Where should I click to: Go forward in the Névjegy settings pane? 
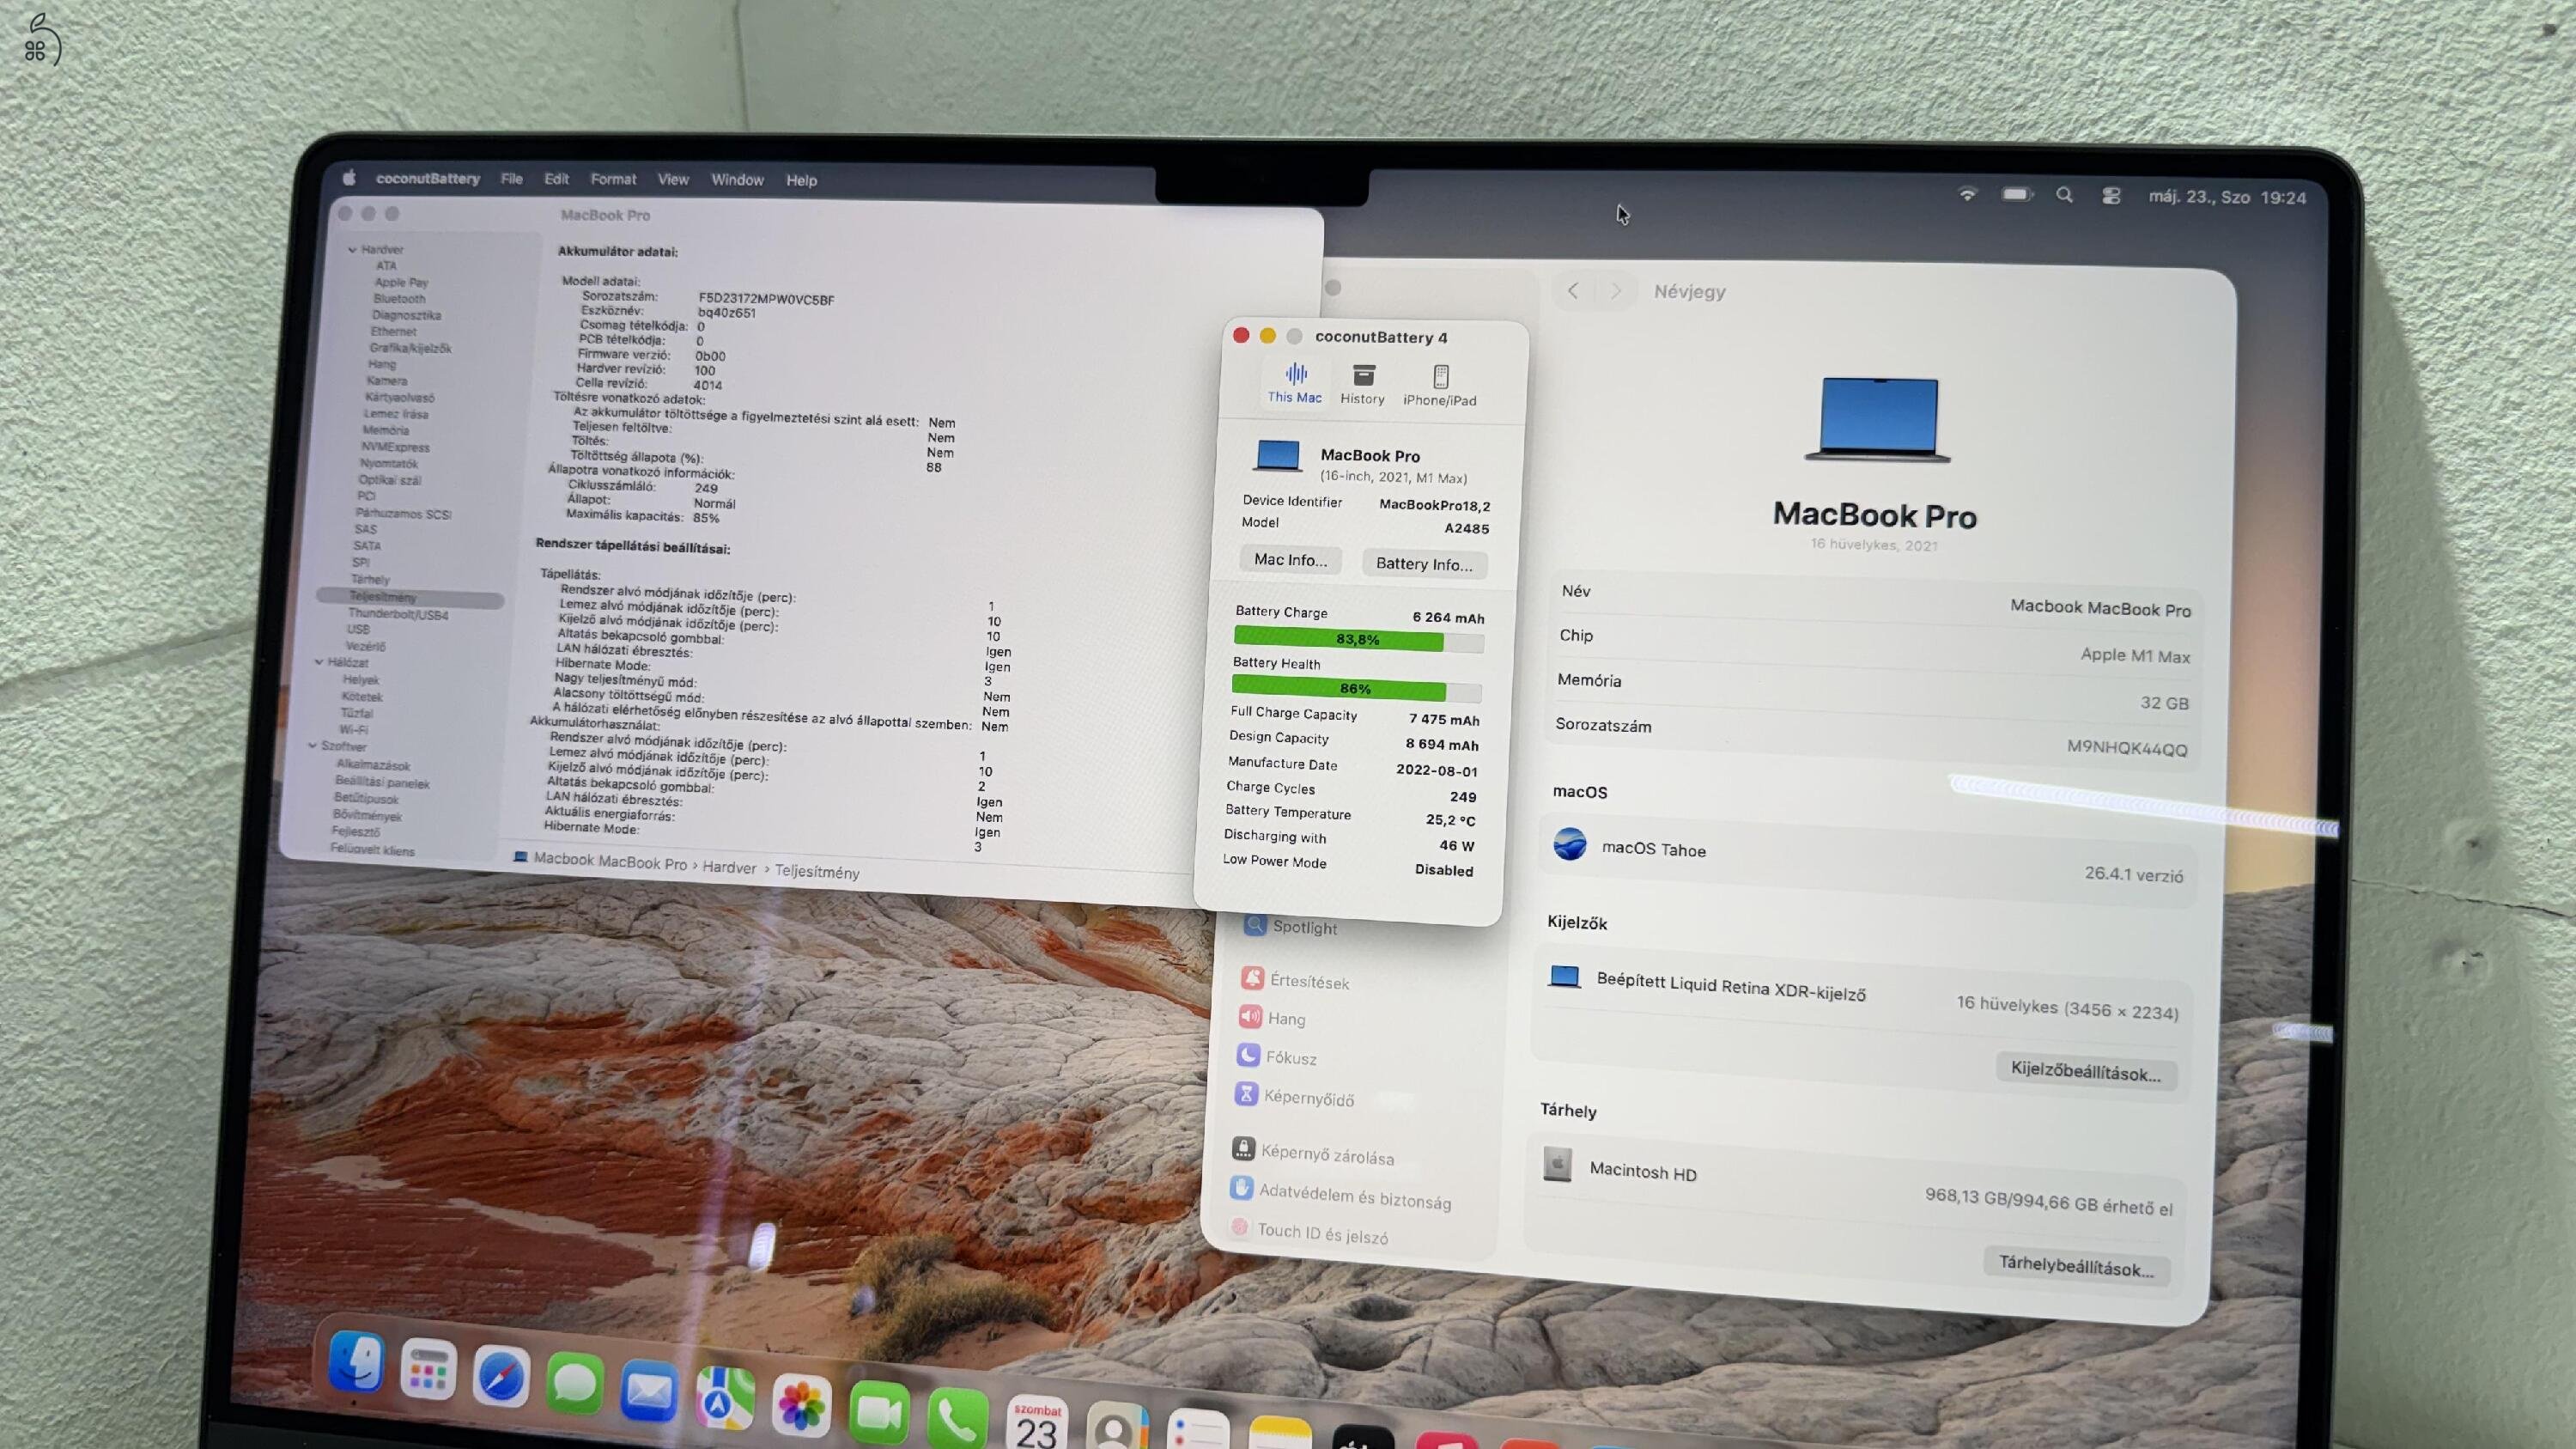[x=1616, y=292]
